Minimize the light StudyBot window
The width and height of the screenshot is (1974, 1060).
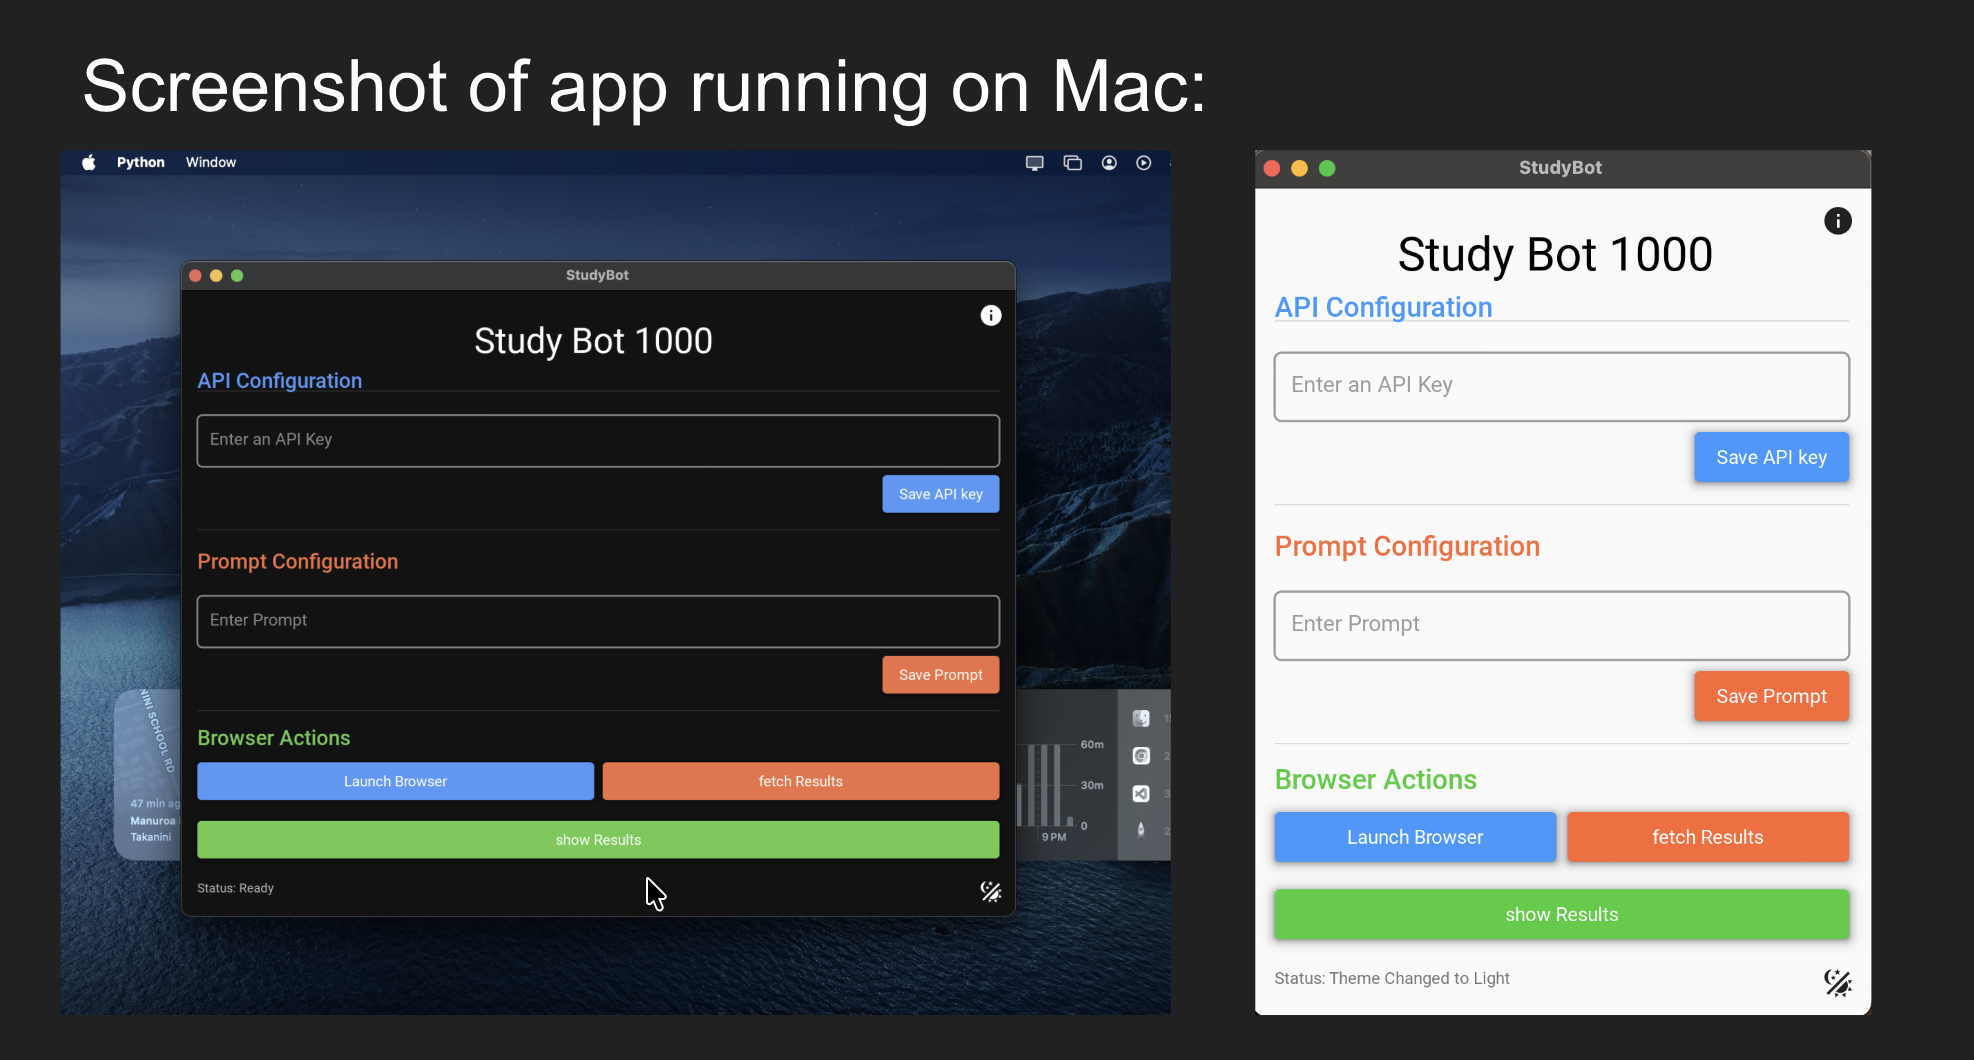tap(1299, 168)
